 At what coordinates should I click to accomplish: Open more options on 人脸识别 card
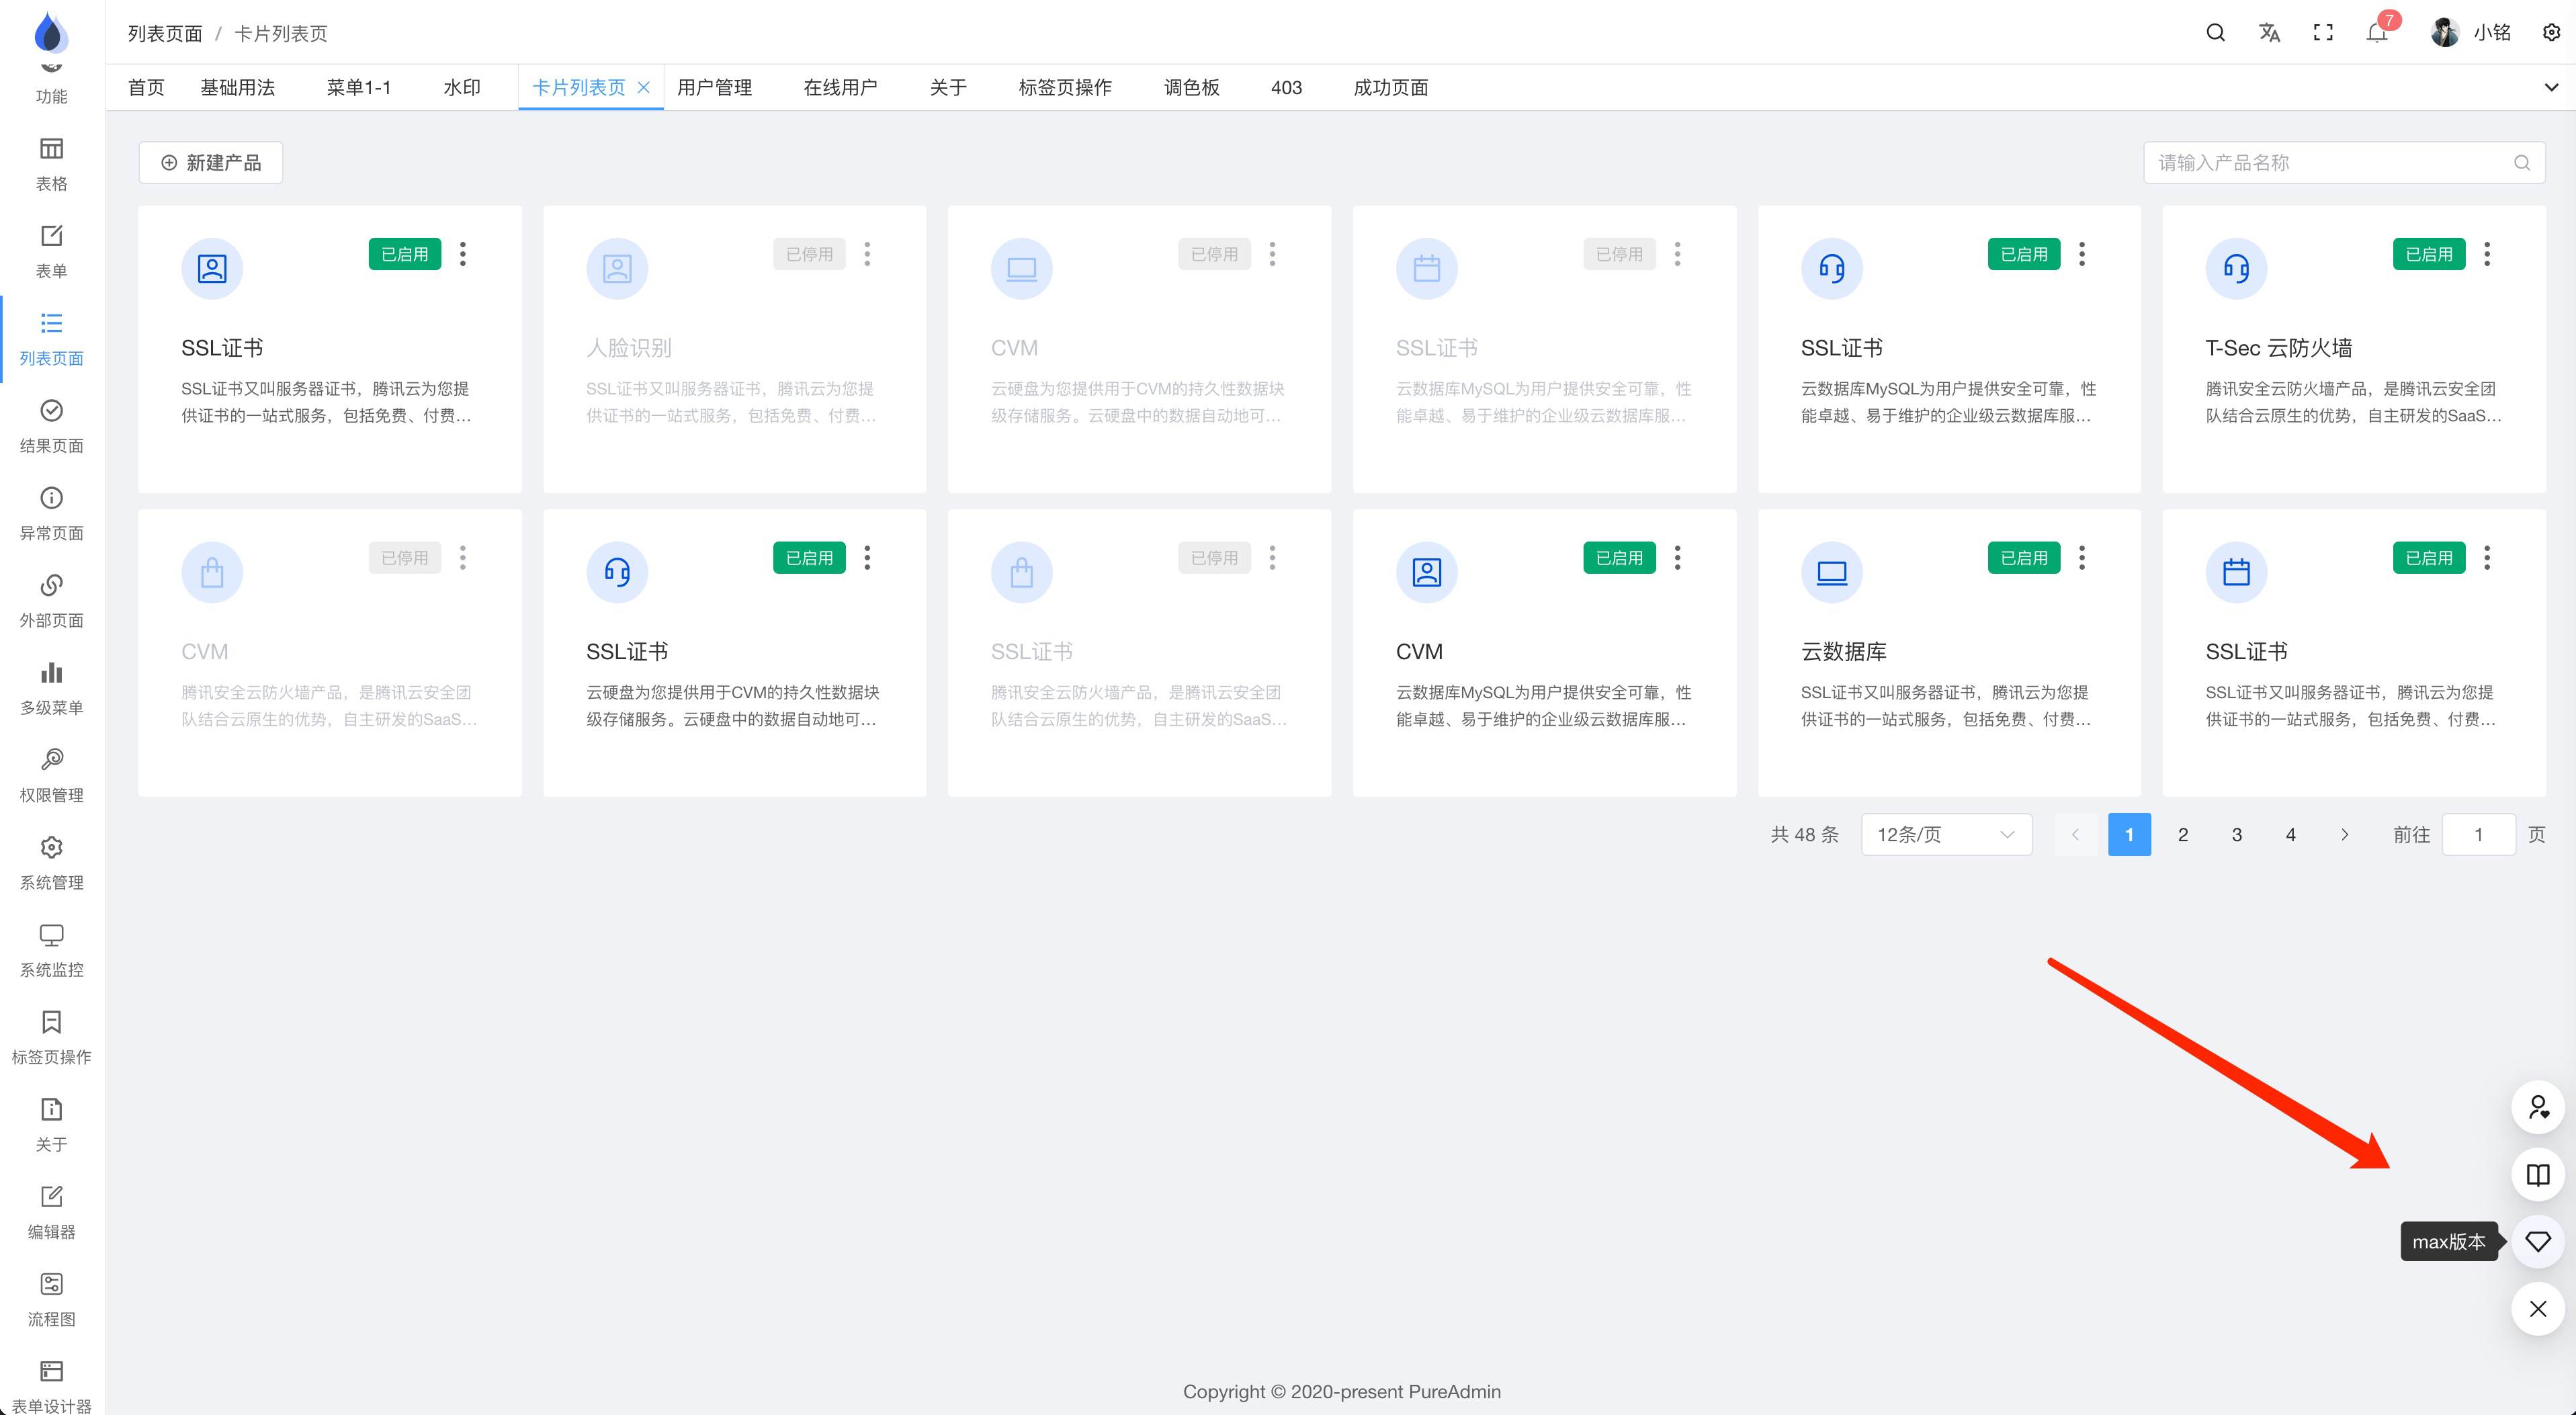(x=867, y=254)
